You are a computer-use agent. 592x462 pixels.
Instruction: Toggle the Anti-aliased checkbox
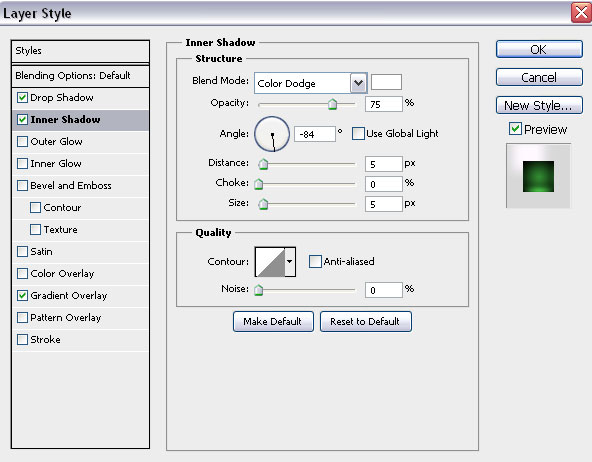(x=315, y=262)
